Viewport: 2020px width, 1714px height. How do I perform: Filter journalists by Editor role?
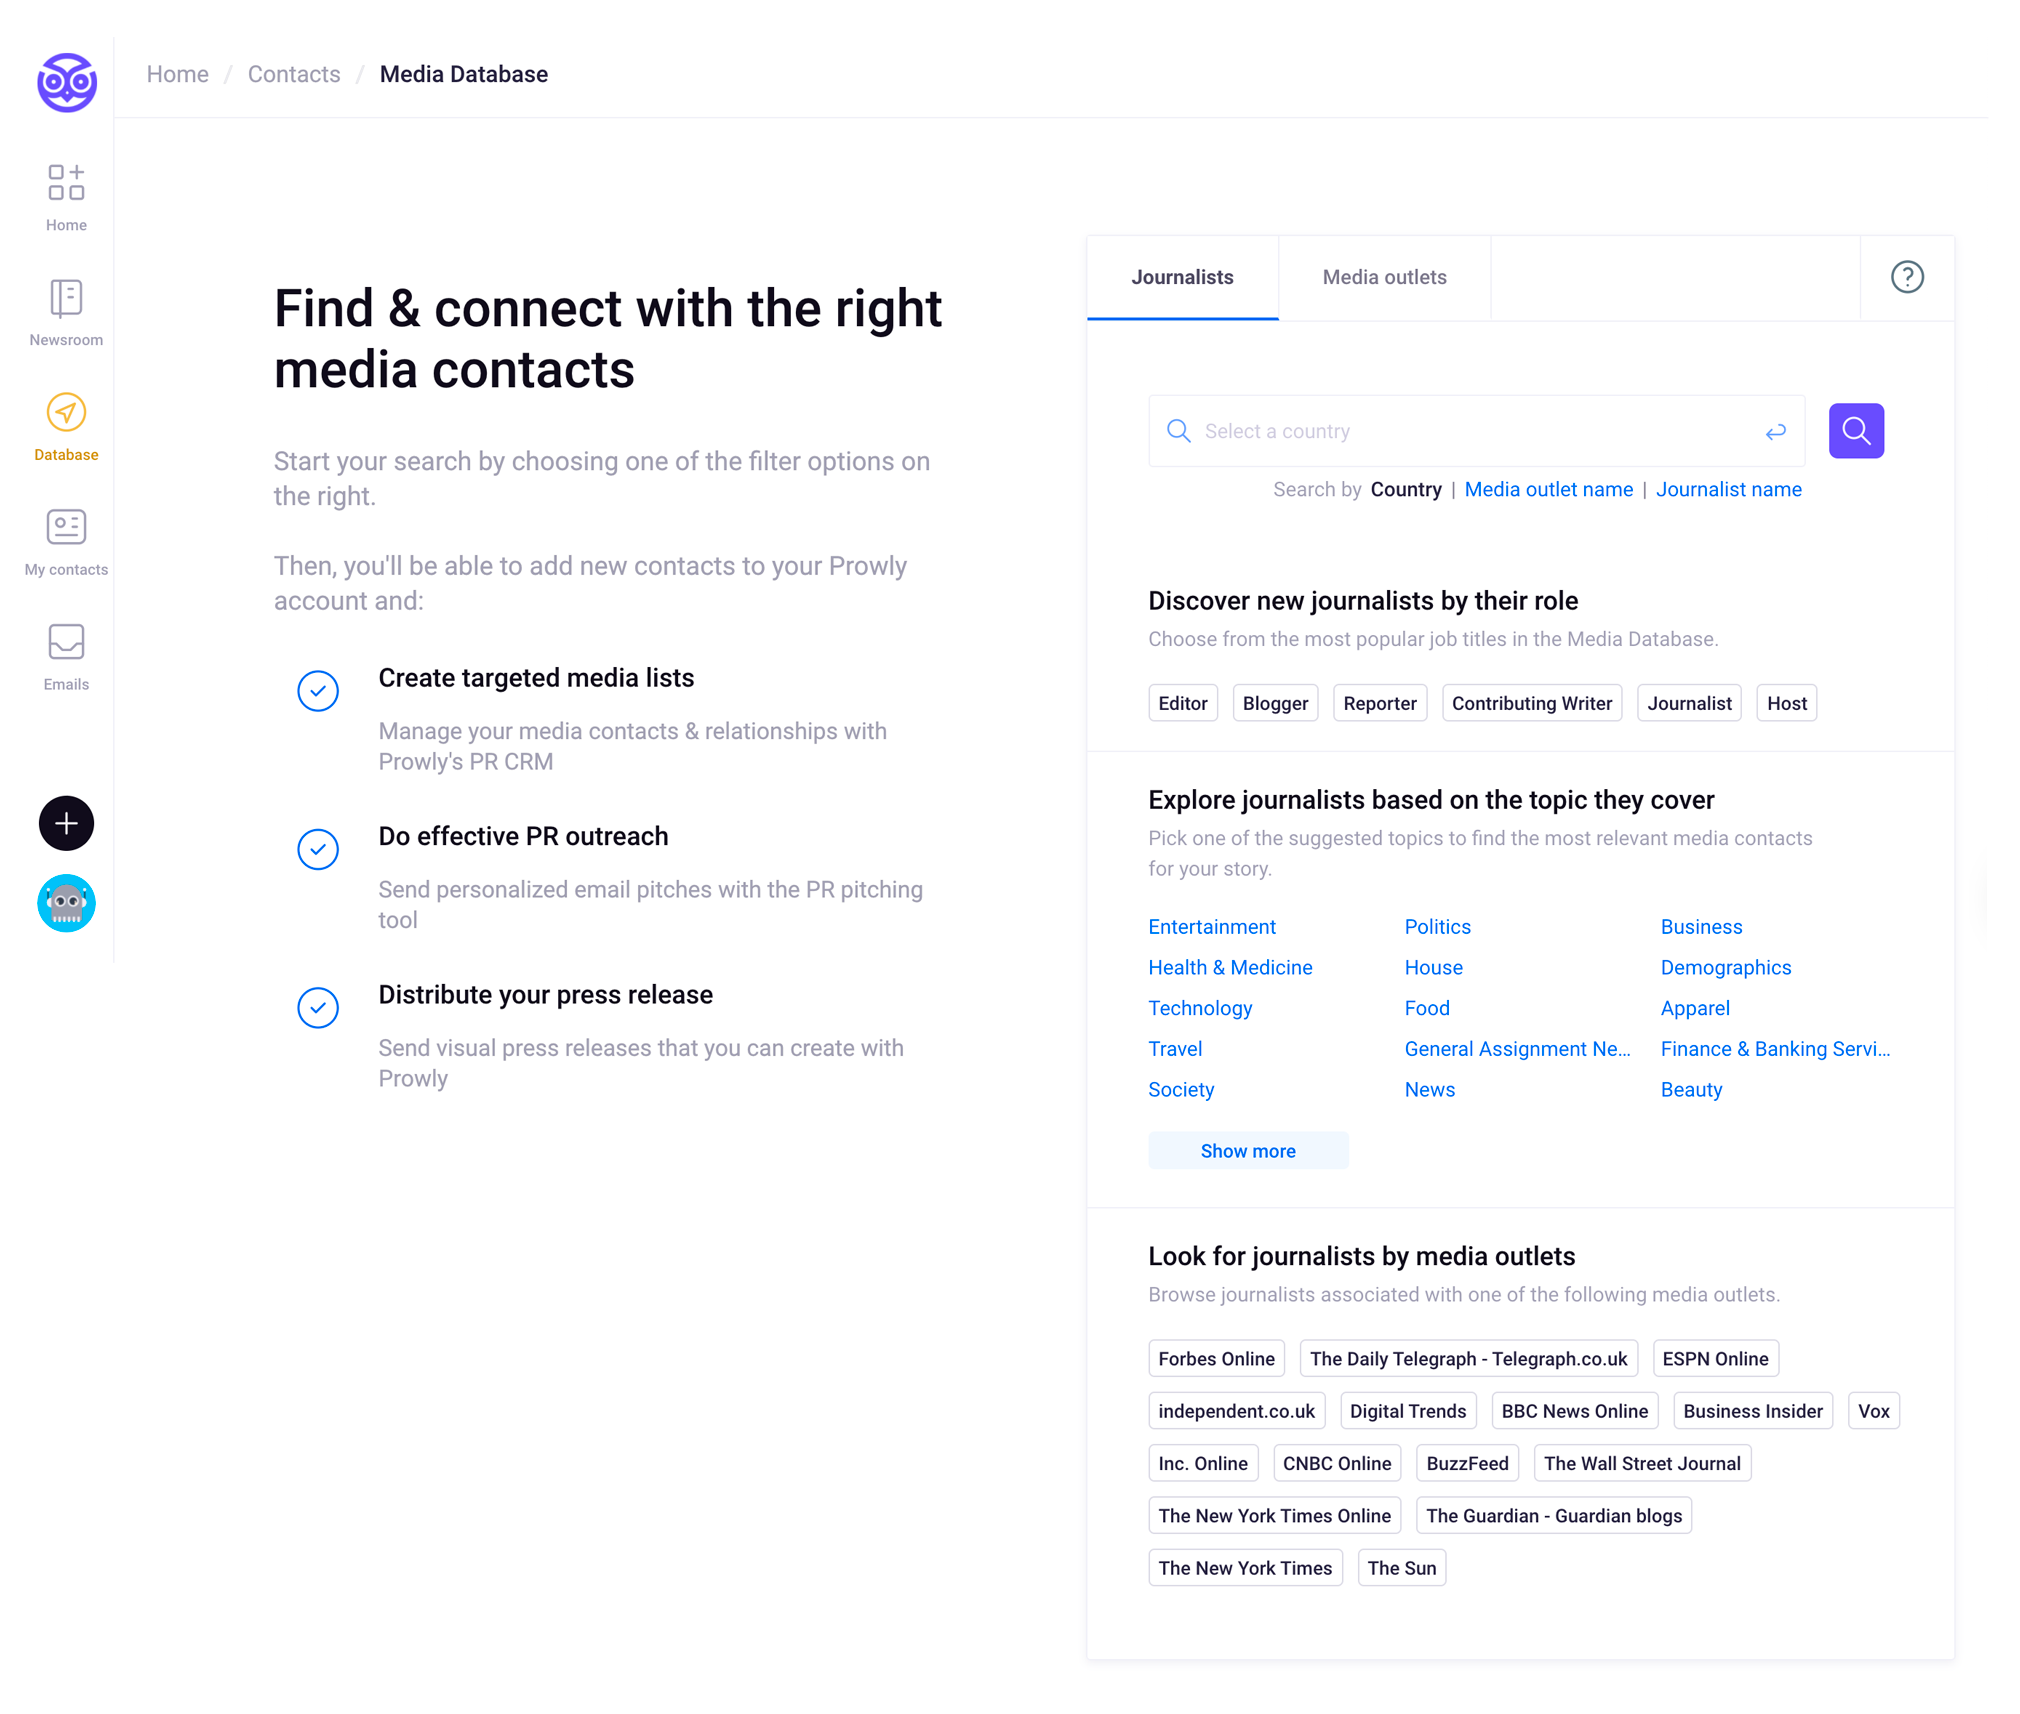1182,703
